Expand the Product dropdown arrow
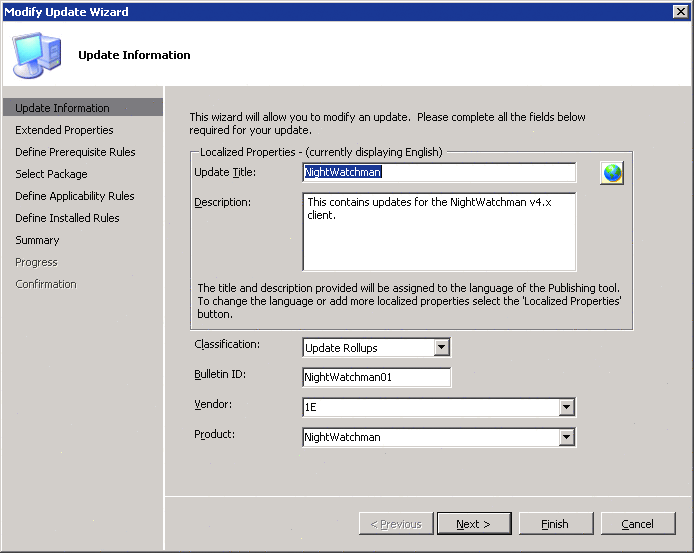 pos(566,437)
